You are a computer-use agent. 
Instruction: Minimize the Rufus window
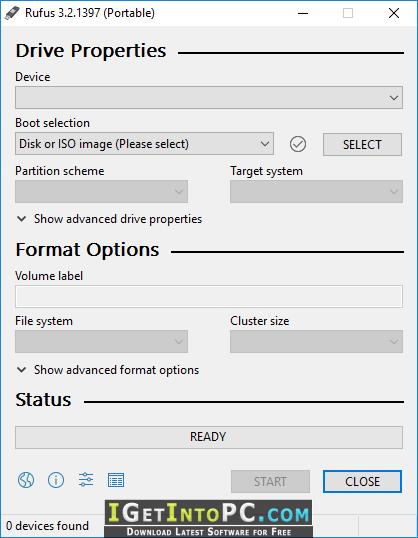coord(303,13)
